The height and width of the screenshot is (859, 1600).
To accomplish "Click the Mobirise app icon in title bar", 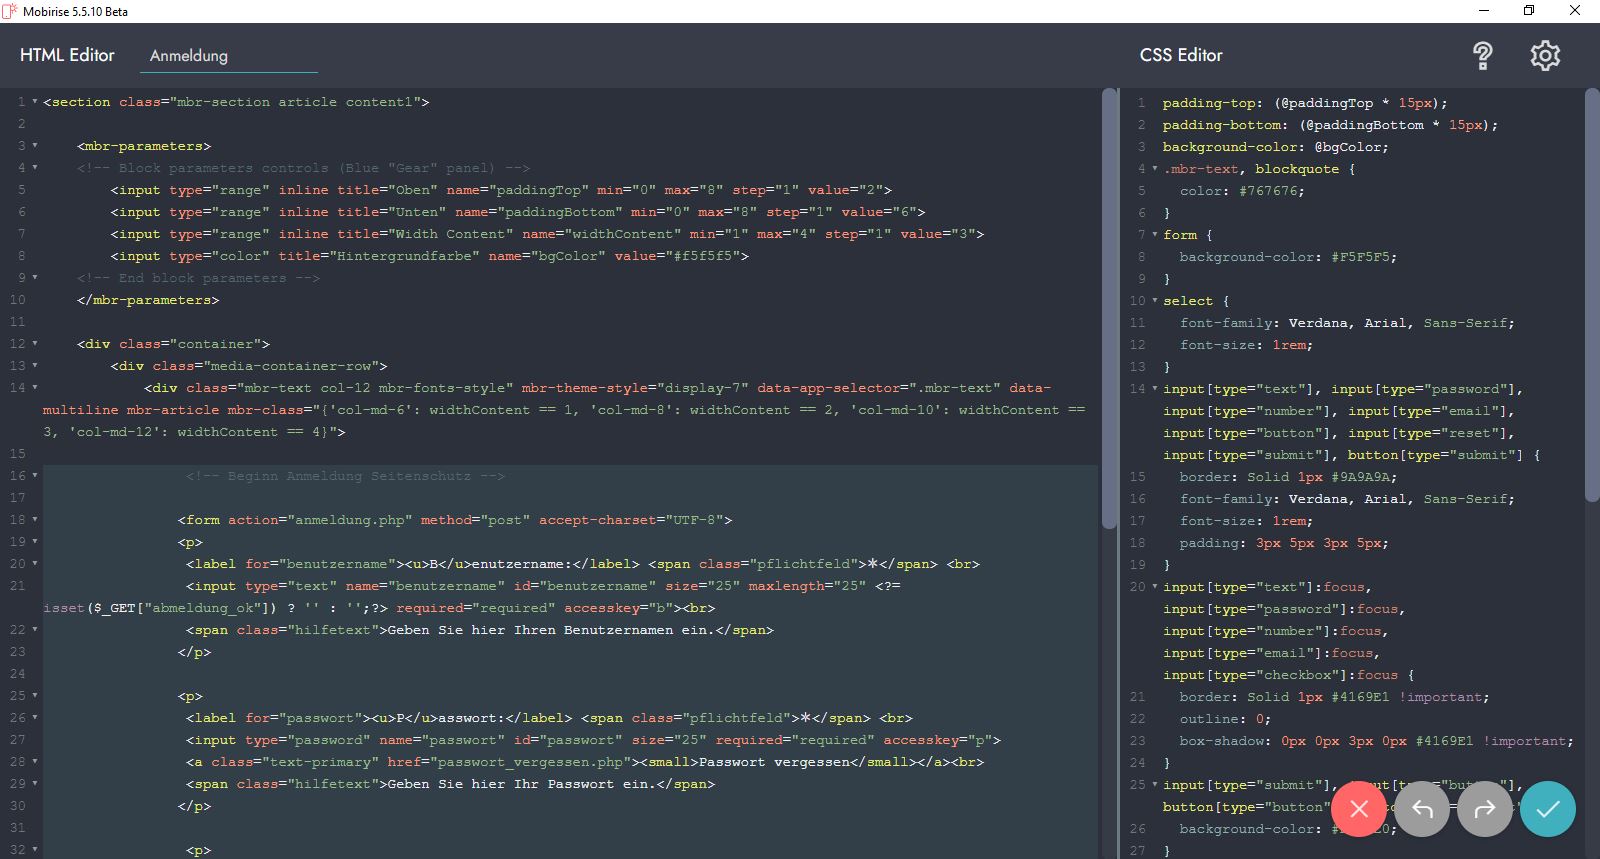I will pyautogui.click(x=10, y=11).
